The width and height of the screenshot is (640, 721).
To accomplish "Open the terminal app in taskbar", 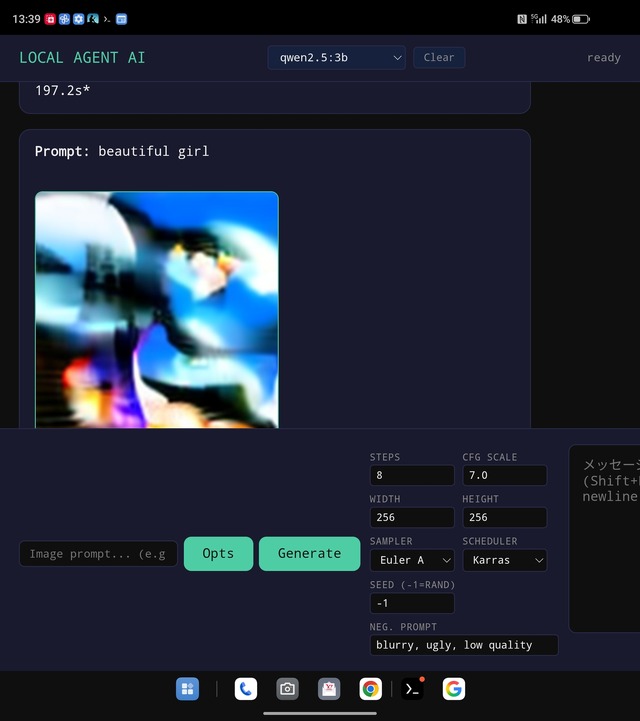I will point(412,689).
